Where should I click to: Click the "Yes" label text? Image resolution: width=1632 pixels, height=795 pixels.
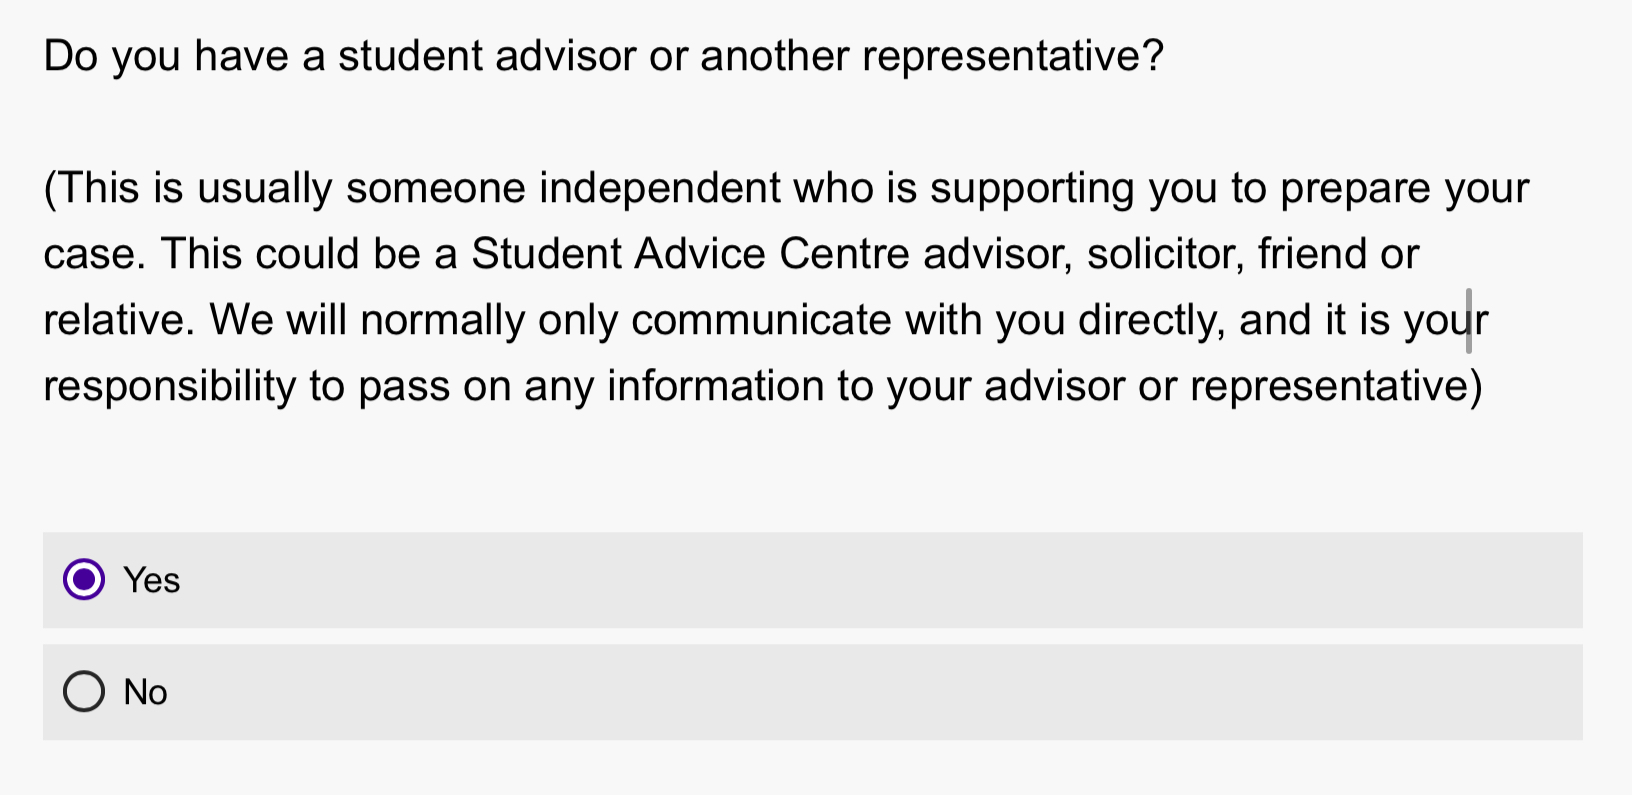pos(150,580)
